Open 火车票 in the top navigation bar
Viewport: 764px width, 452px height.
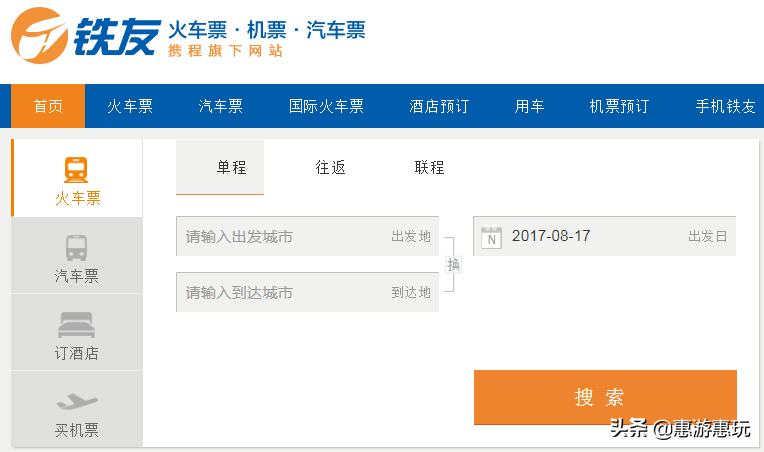pos(130,106)
